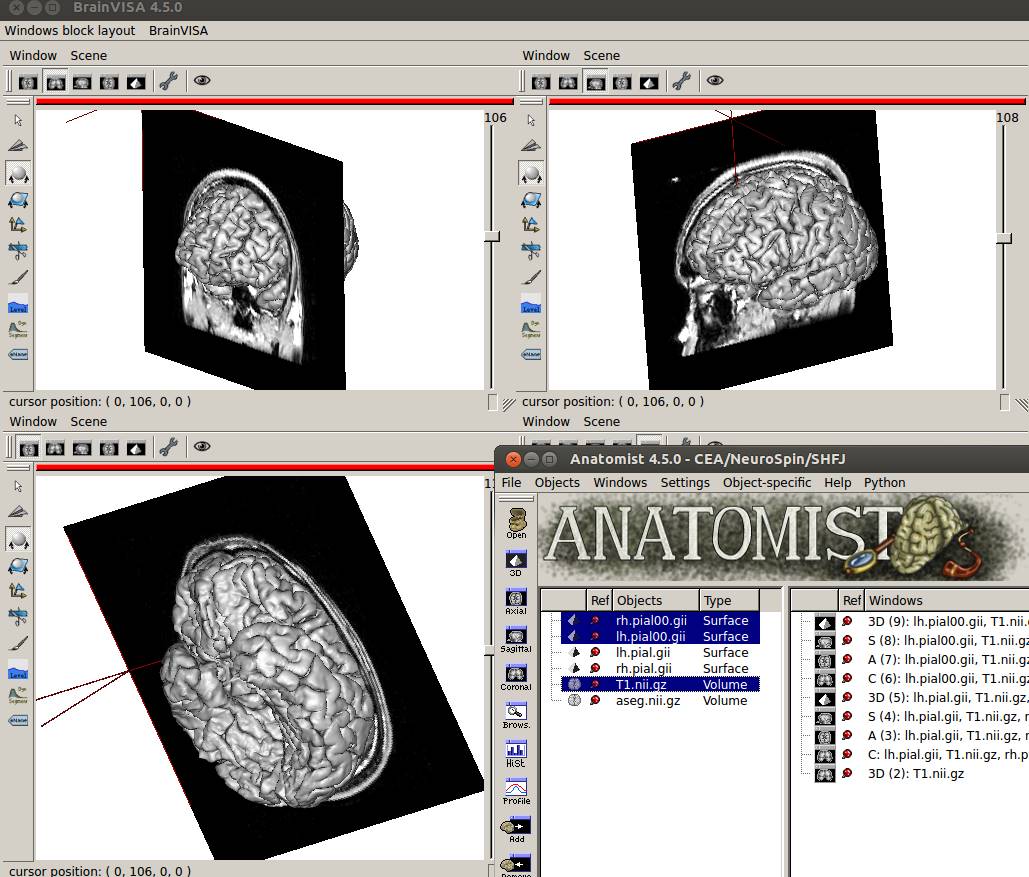Click the Sagittal window icon in Anatomist sidebar

pos(516,637)
